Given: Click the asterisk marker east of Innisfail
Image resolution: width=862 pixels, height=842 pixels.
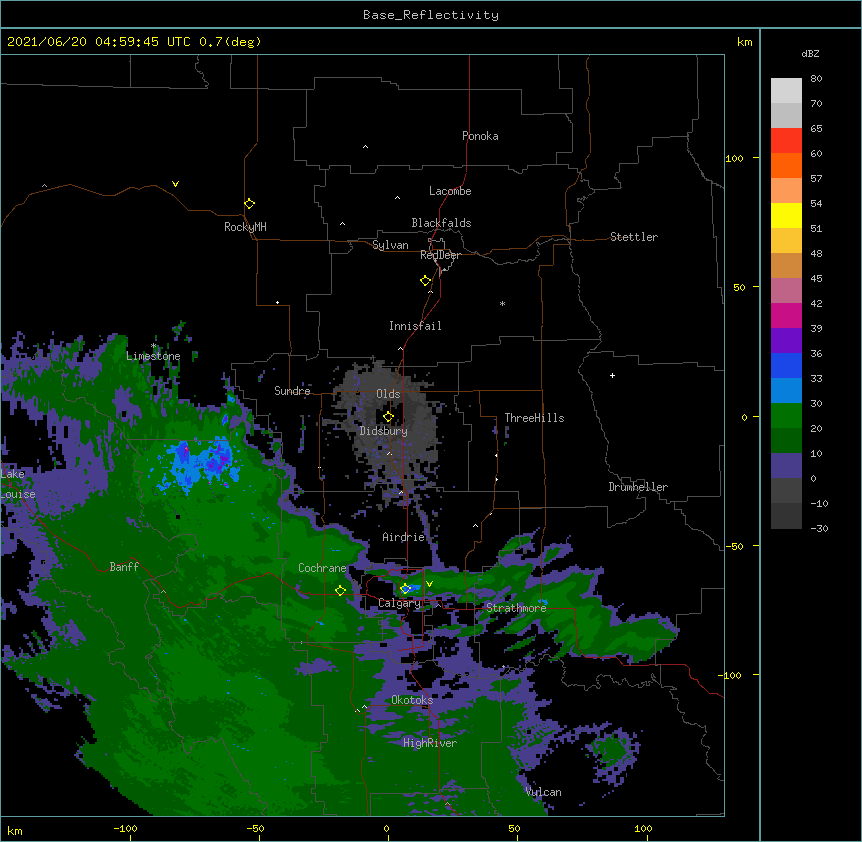Looking at the screenshot, I should tap(502, 303).
